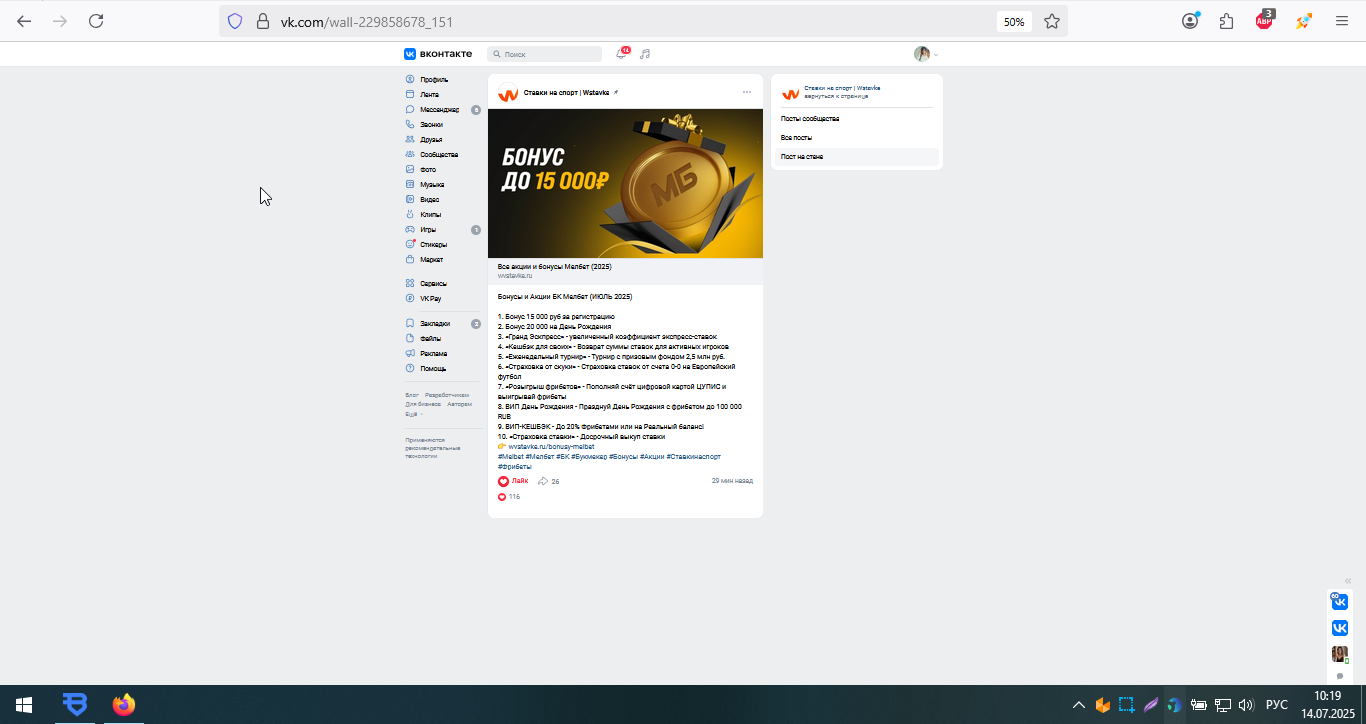Open the music player note icon

tap(645, 54)
